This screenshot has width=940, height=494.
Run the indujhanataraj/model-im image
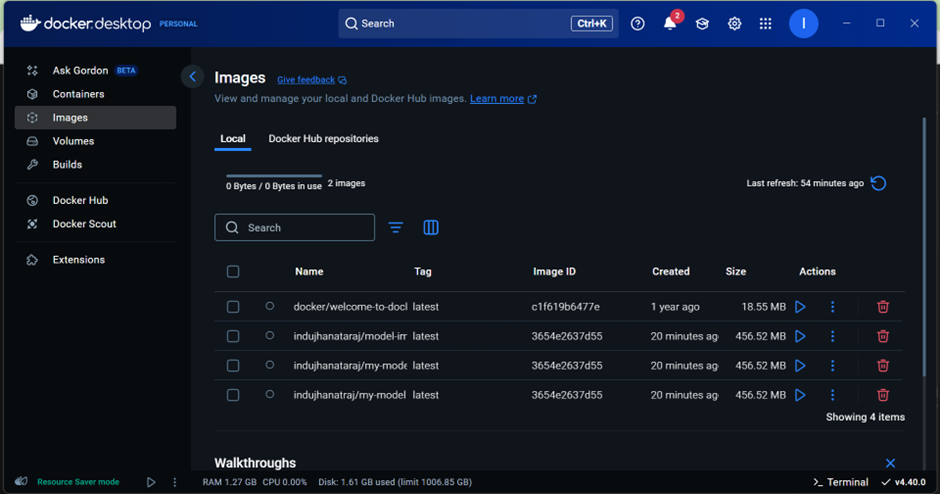[x=800, y=336]
